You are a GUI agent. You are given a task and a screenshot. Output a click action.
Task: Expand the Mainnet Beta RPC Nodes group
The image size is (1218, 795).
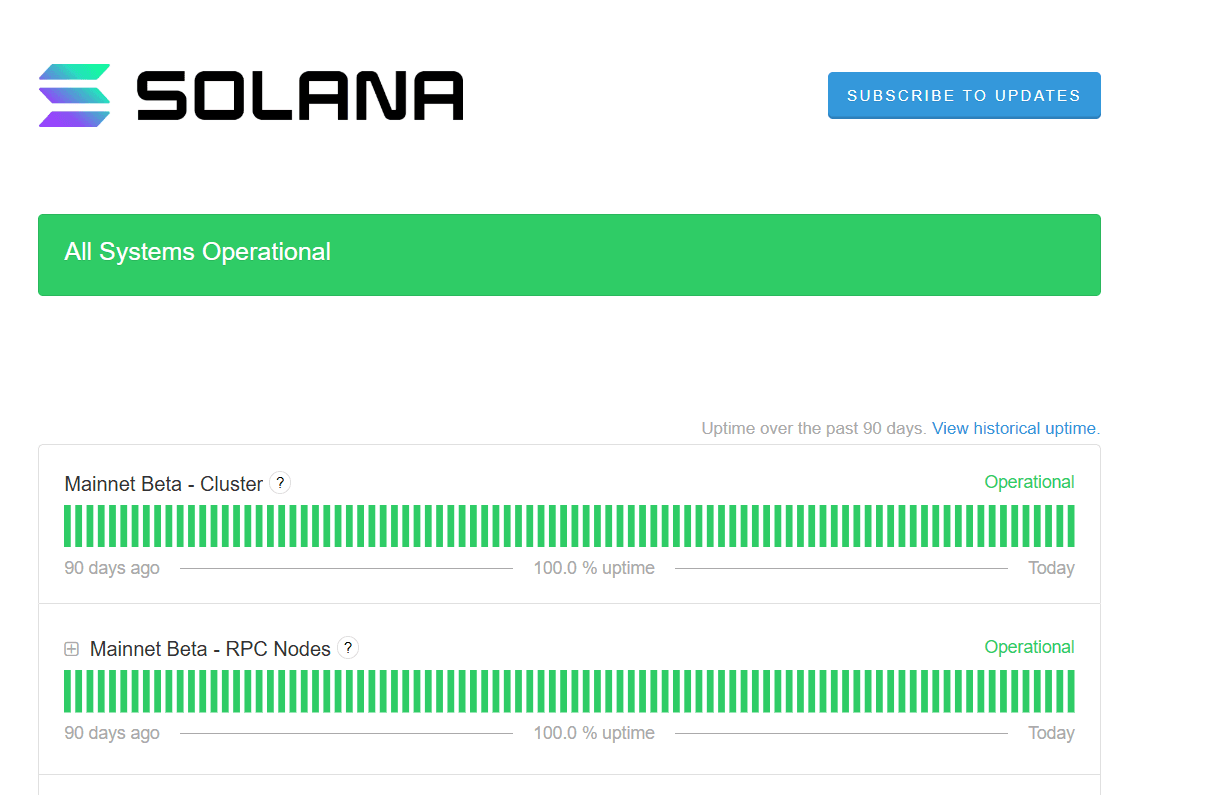(71, 649)
